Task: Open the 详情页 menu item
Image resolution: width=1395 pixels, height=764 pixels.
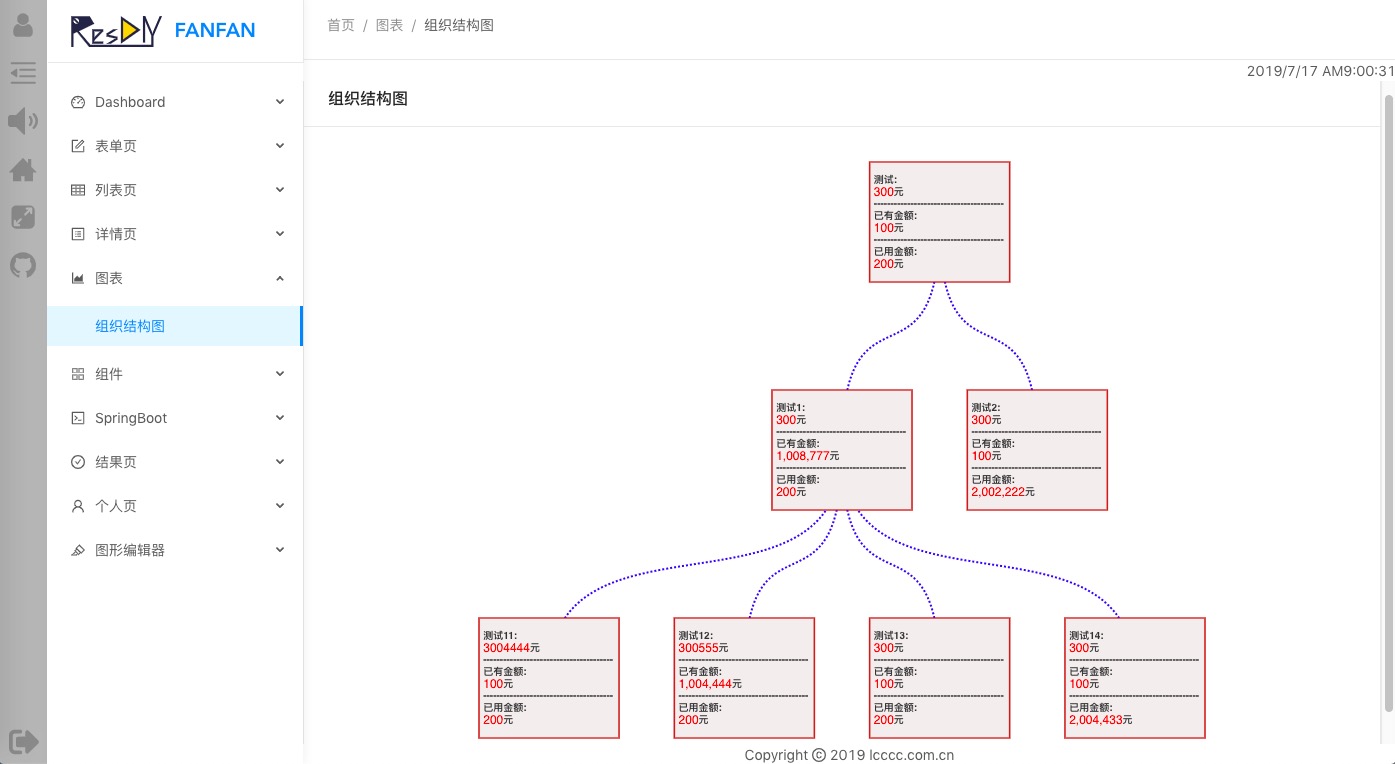Action: pyautogui.click(x=175, y=234)
